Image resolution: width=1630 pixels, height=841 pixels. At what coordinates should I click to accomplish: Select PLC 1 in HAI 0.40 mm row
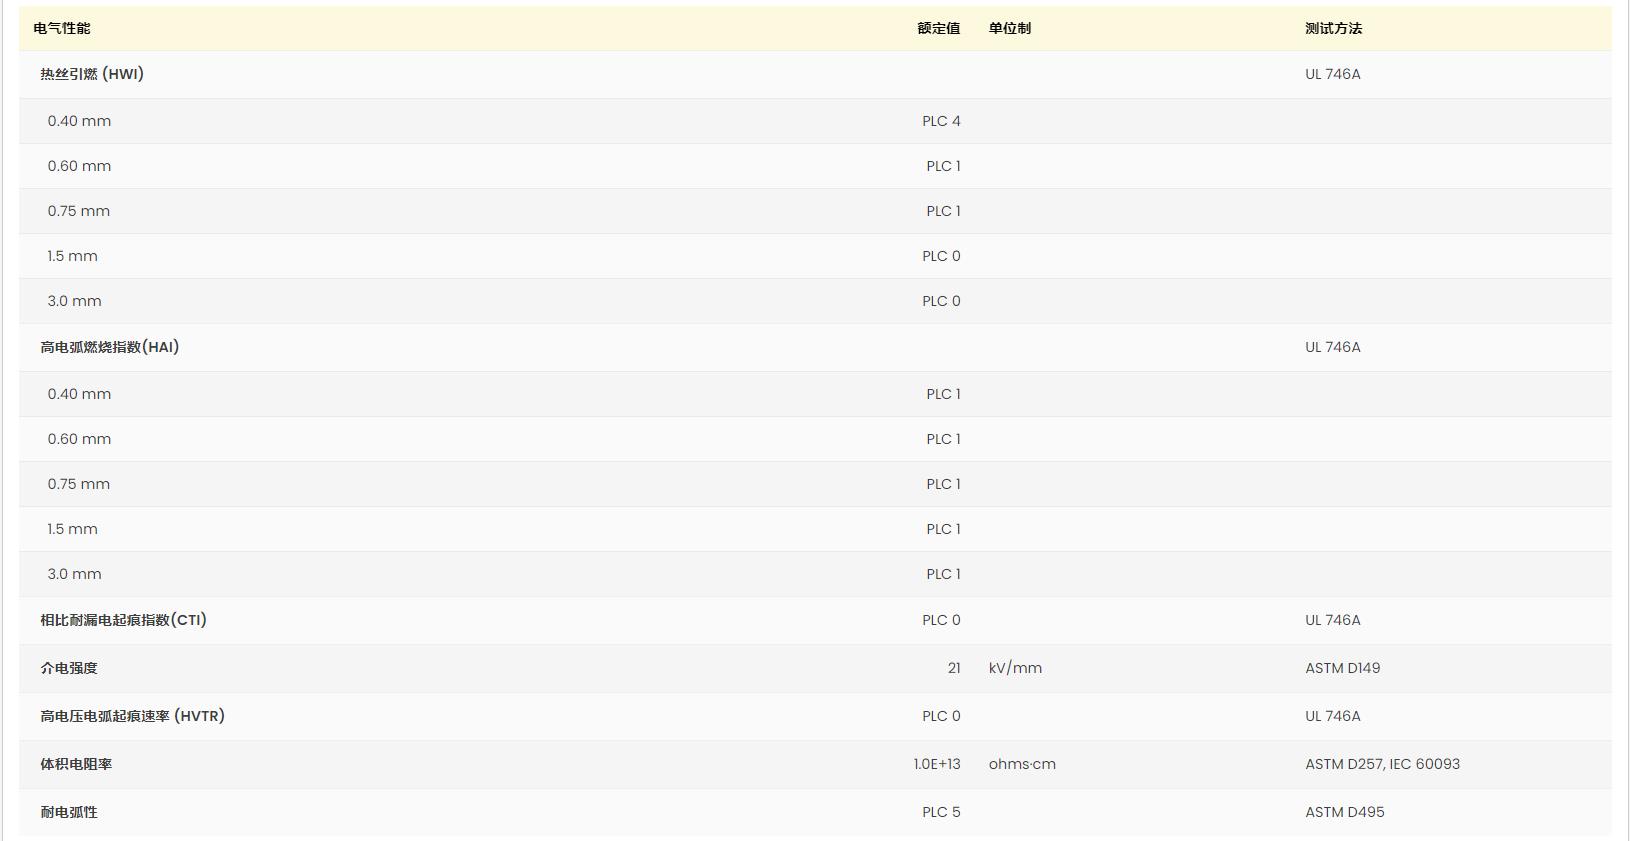[x=943, y=394]
